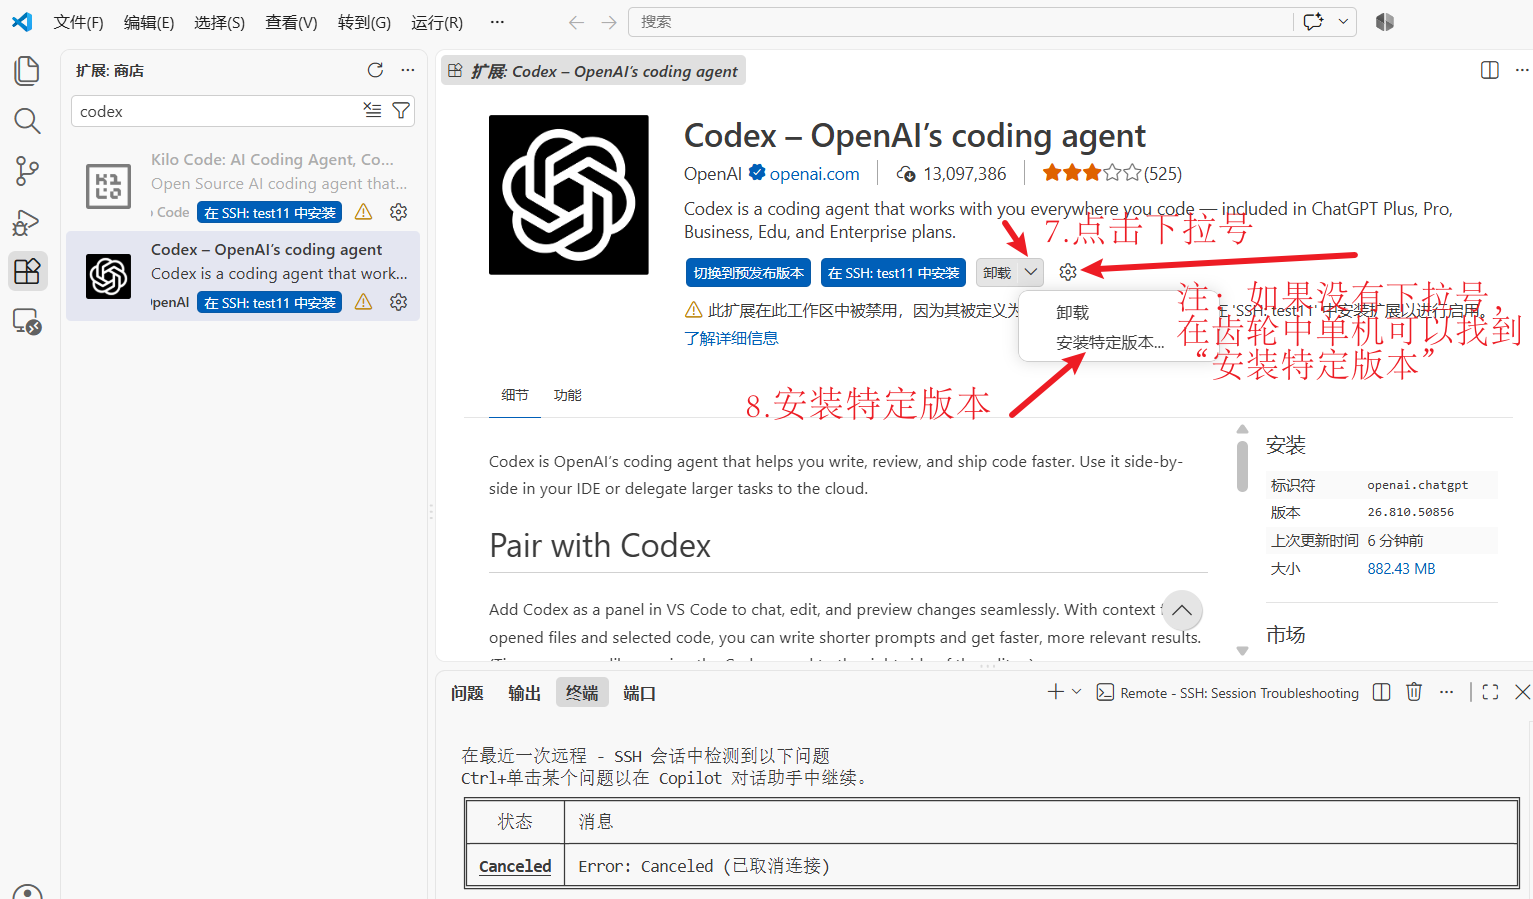This screenshot has height=899, width=1533.
Task: Select the 终端 panel tab
Action: (582, 693)
